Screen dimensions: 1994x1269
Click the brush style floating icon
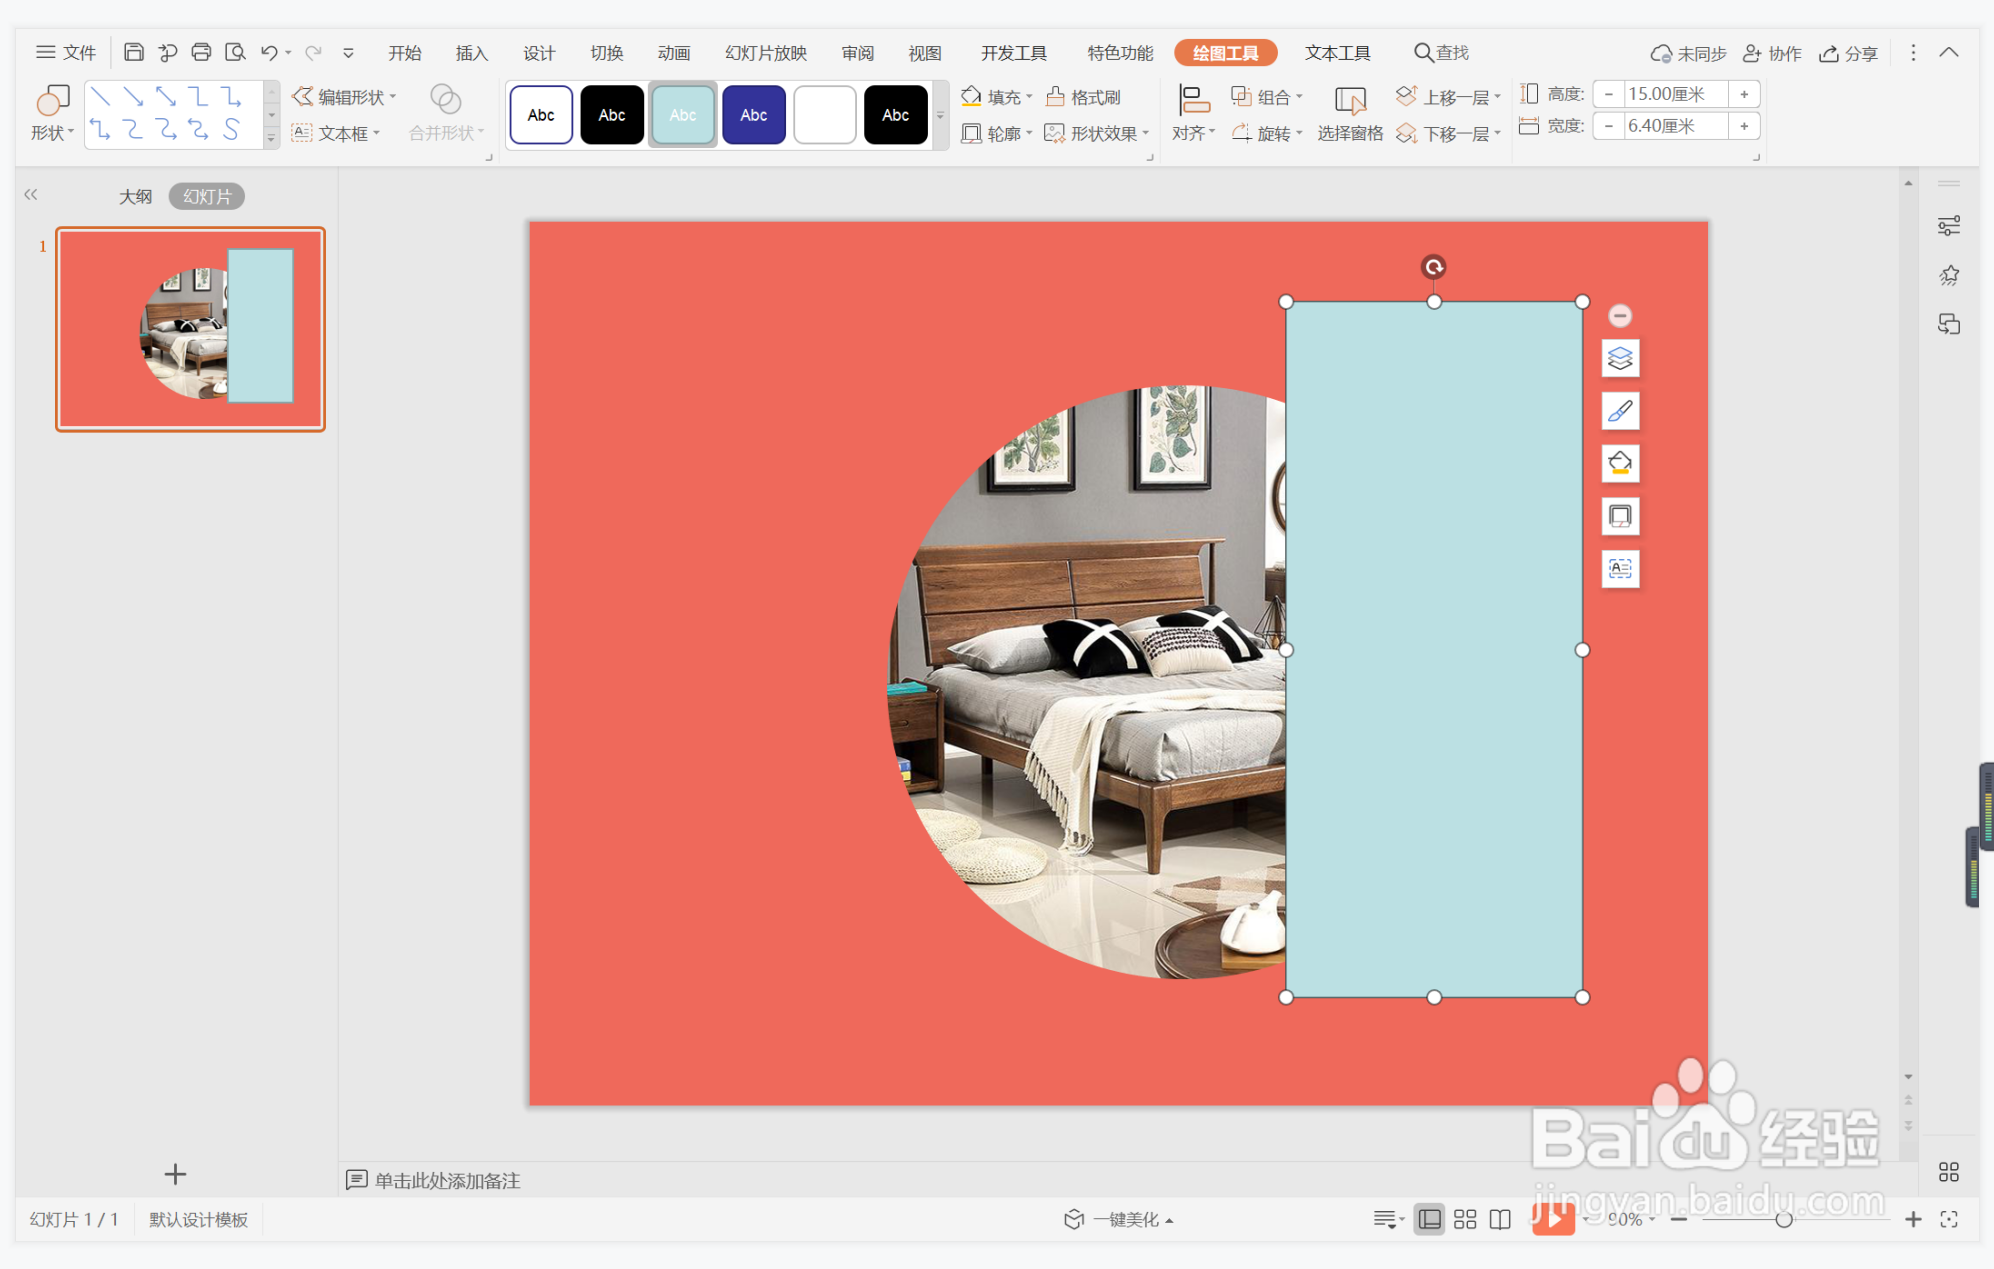click(x=1619, y=411)
